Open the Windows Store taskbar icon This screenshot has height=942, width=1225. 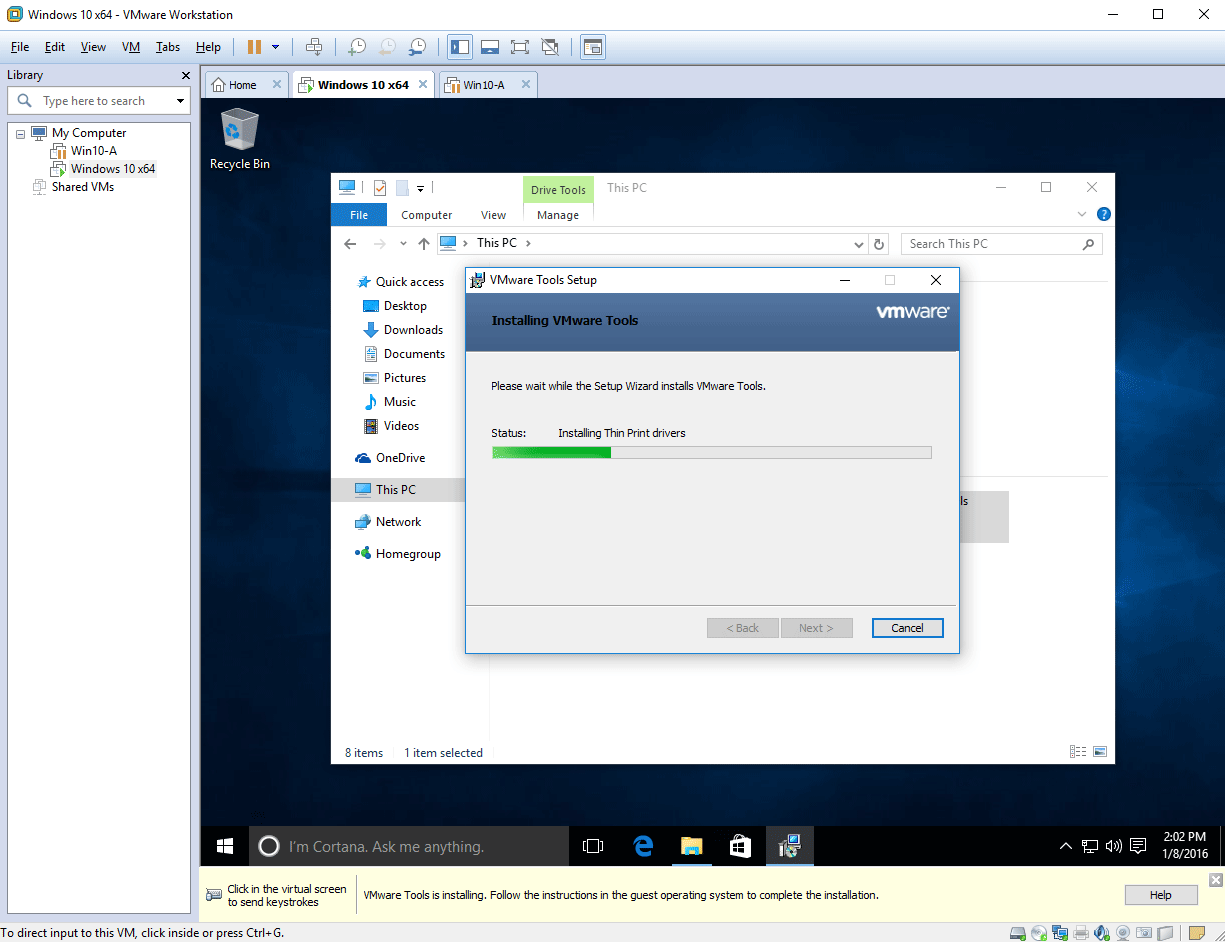click(740, 846)
